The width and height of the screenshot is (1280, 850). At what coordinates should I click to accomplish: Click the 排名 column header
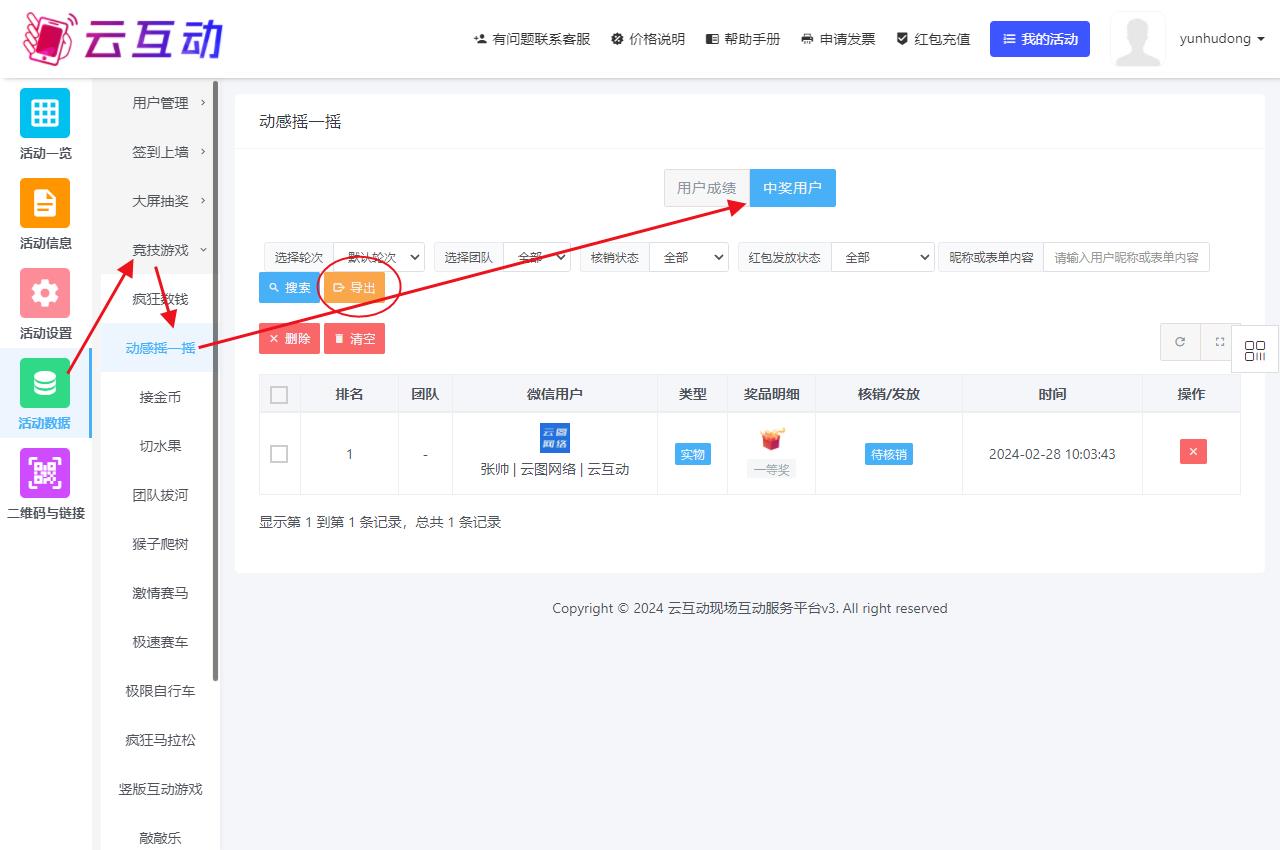point(349,394)
